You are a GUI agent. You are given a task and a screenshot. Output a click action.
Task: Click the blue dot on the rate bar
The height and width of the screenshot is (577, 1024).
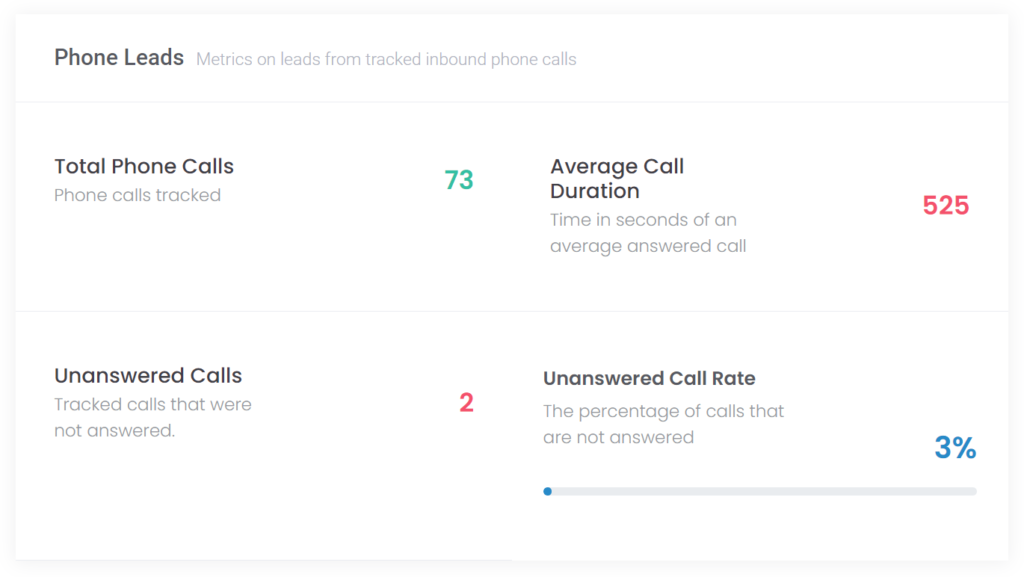(x=547, y=491)
